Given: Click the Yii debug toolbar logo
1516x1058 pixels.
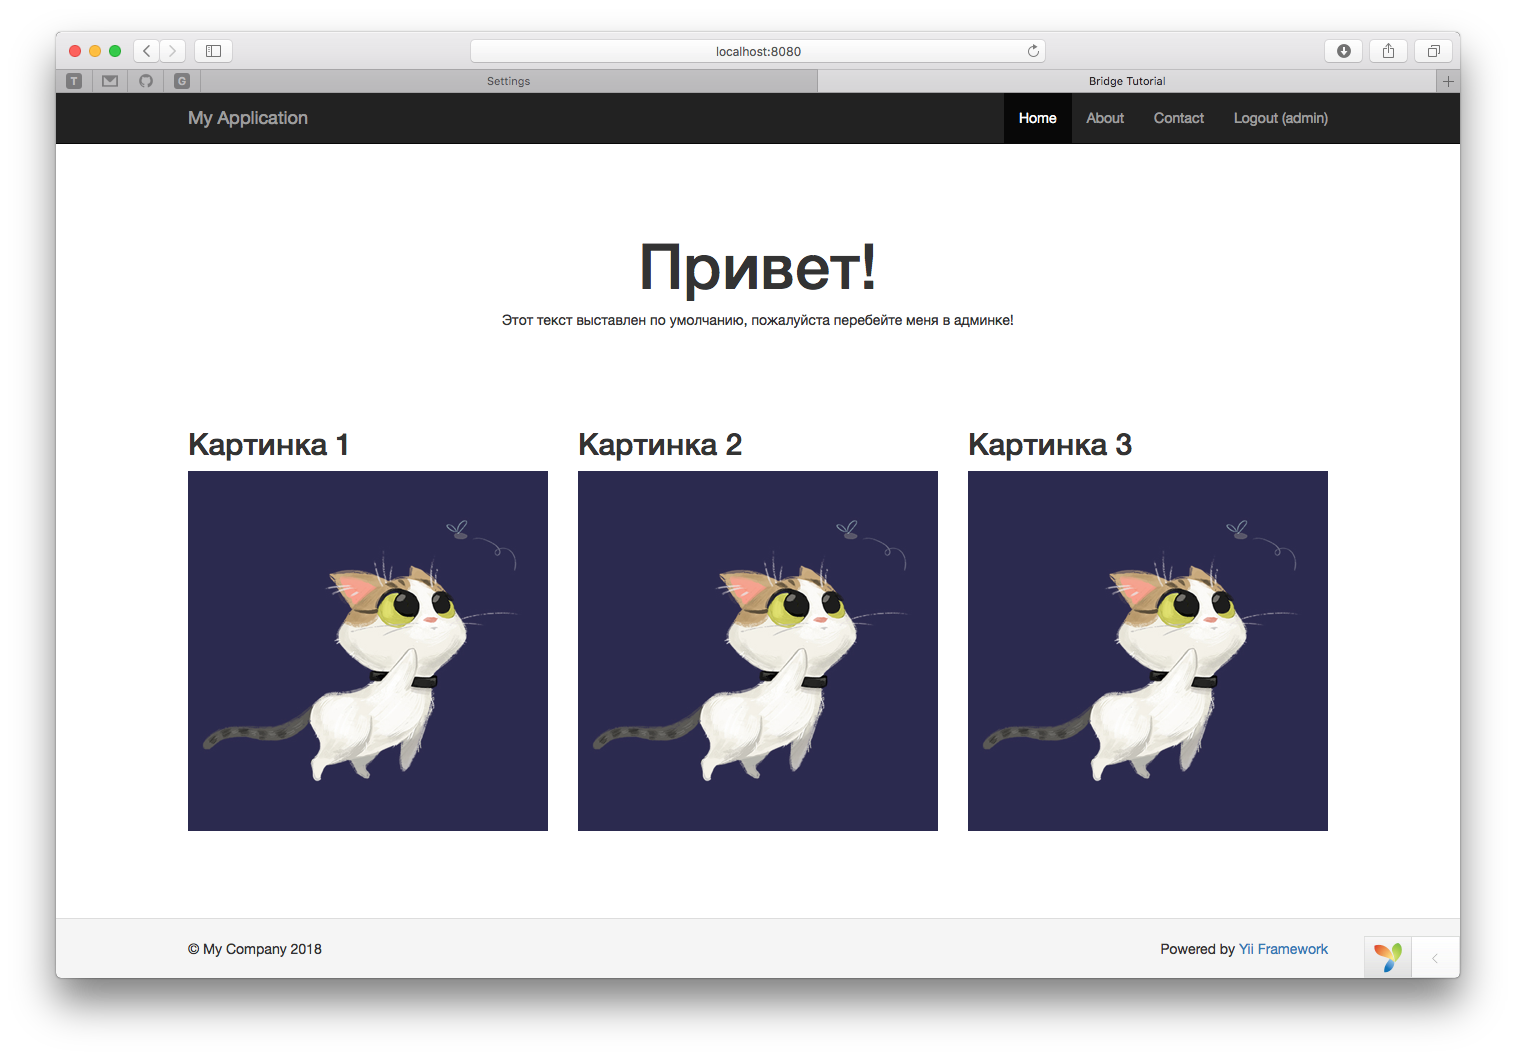Looking at the screenshot, I should click(x=1388, y=957).
